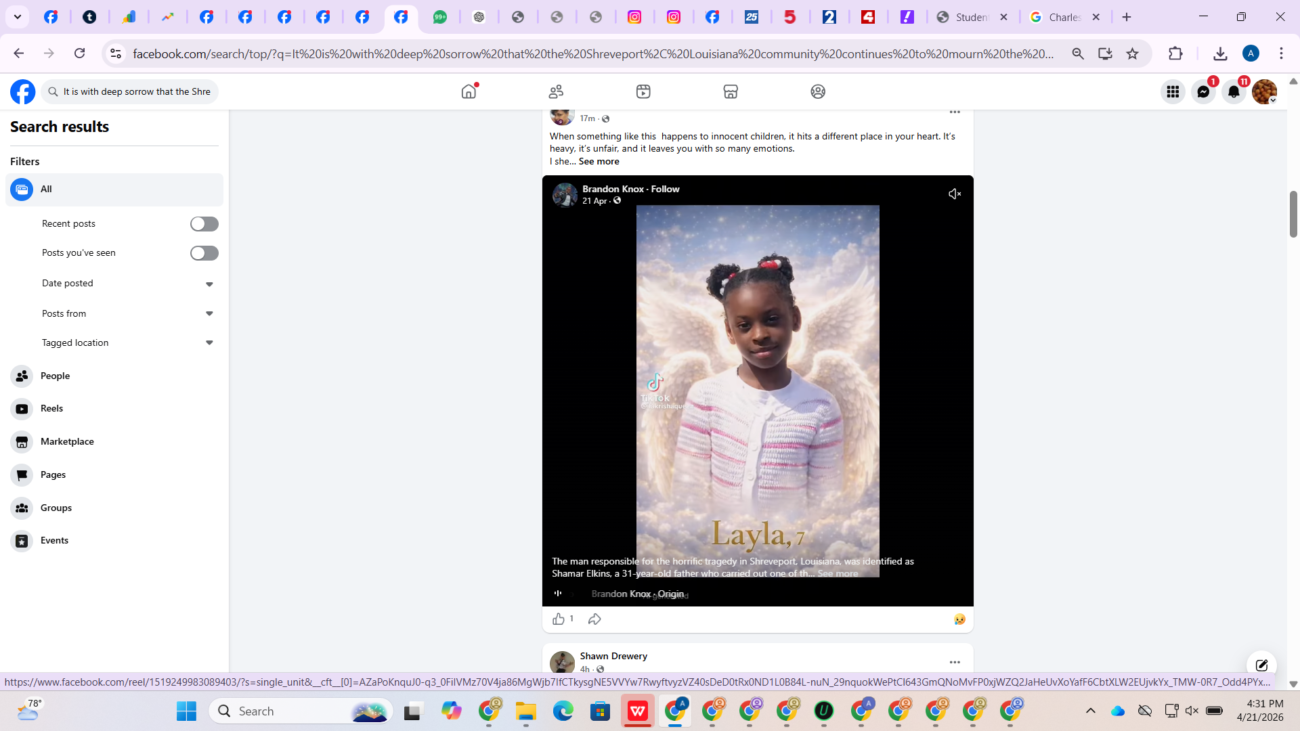The height and width of the screenshot is (731, 1300).
Task: Open the Friends icon in top navigation
Action: 556,91
